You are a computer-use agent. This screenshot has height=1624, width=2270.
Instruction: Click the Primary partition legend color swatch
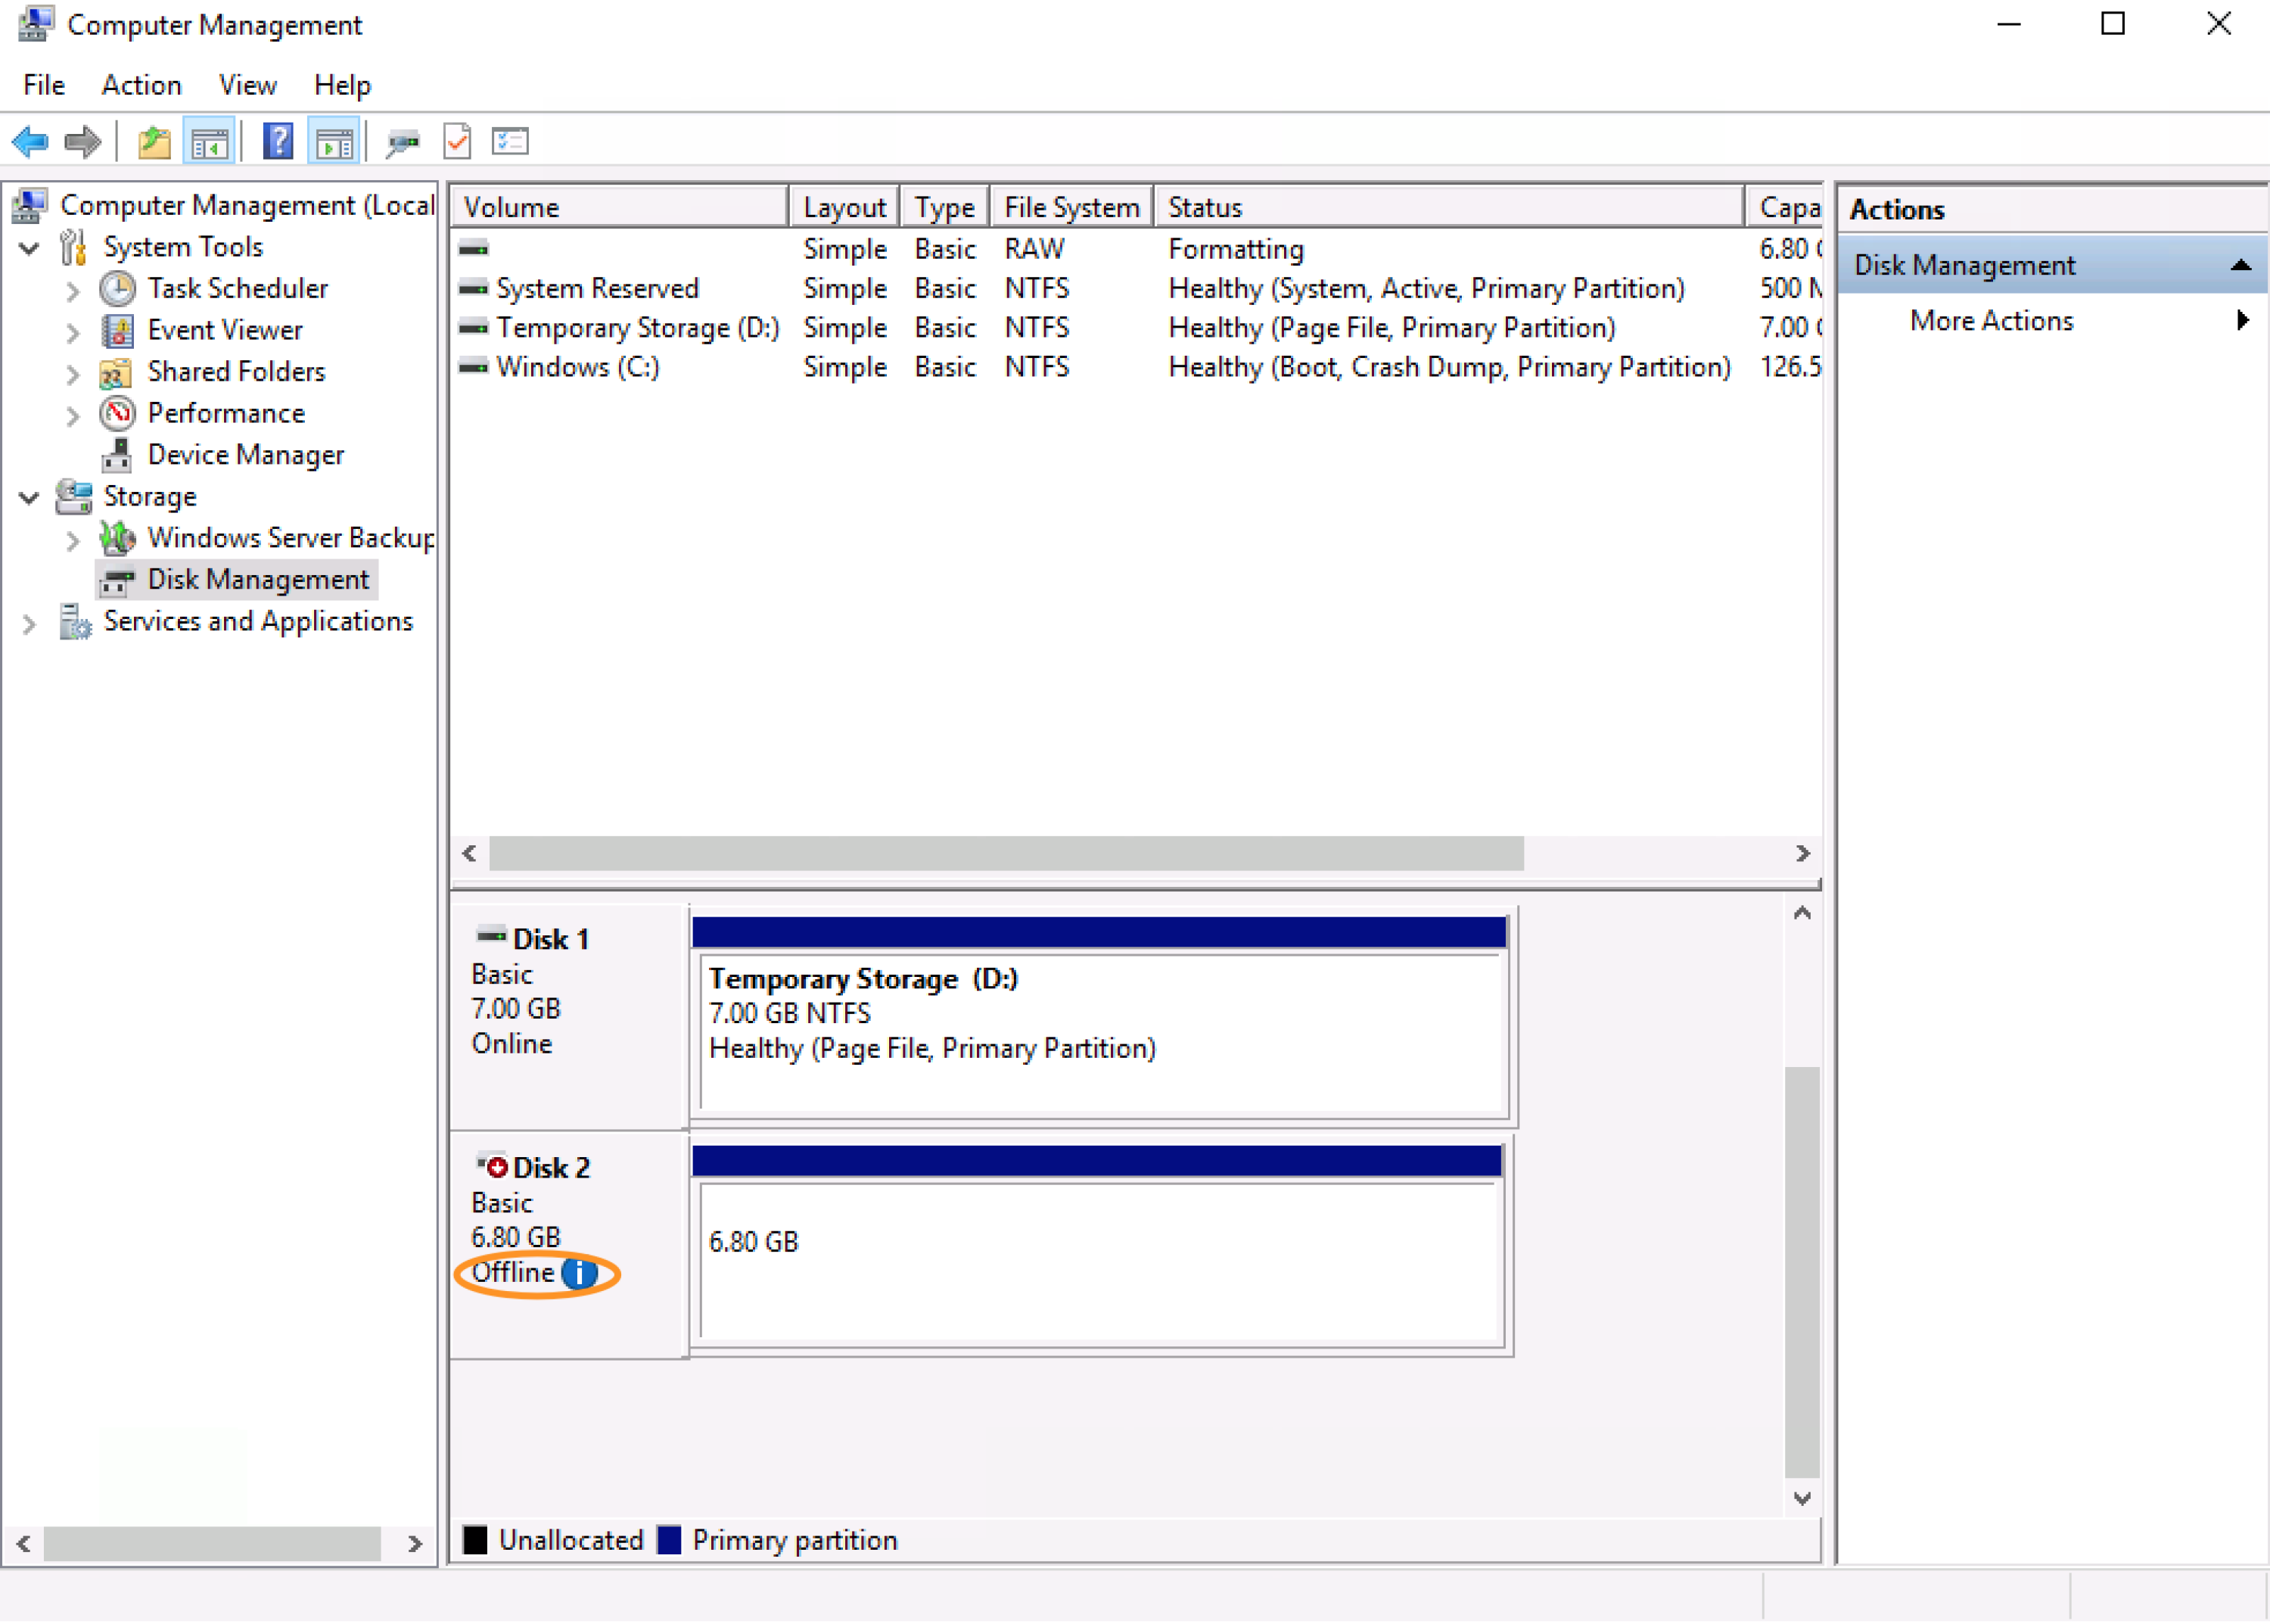tap(669, 1540)
